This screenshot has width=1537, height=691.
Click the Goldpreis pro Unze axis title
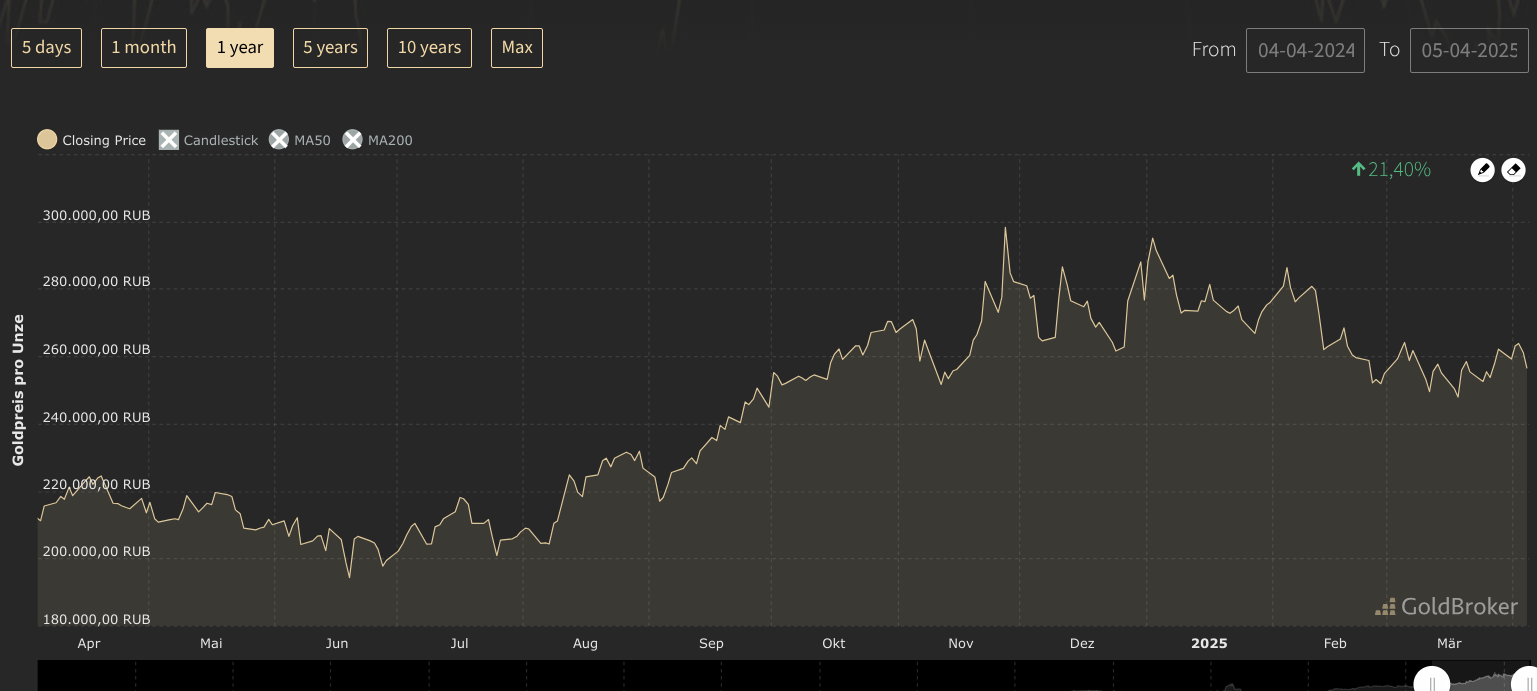pyautogui.click(x=18, y=390)
